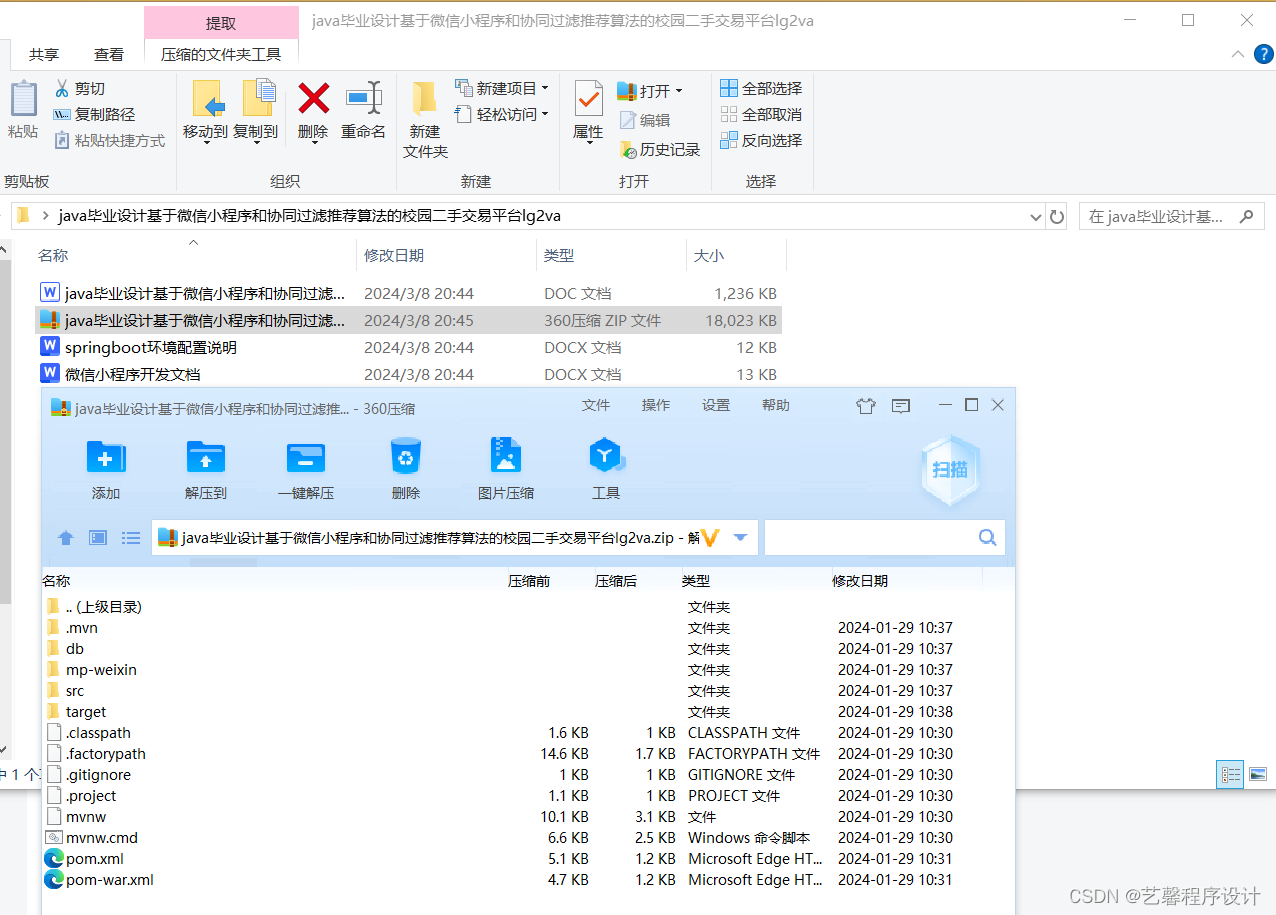Screen dimensions: 1276x915
Task: Click the Explorer search box
Action: click(1172, 216)
